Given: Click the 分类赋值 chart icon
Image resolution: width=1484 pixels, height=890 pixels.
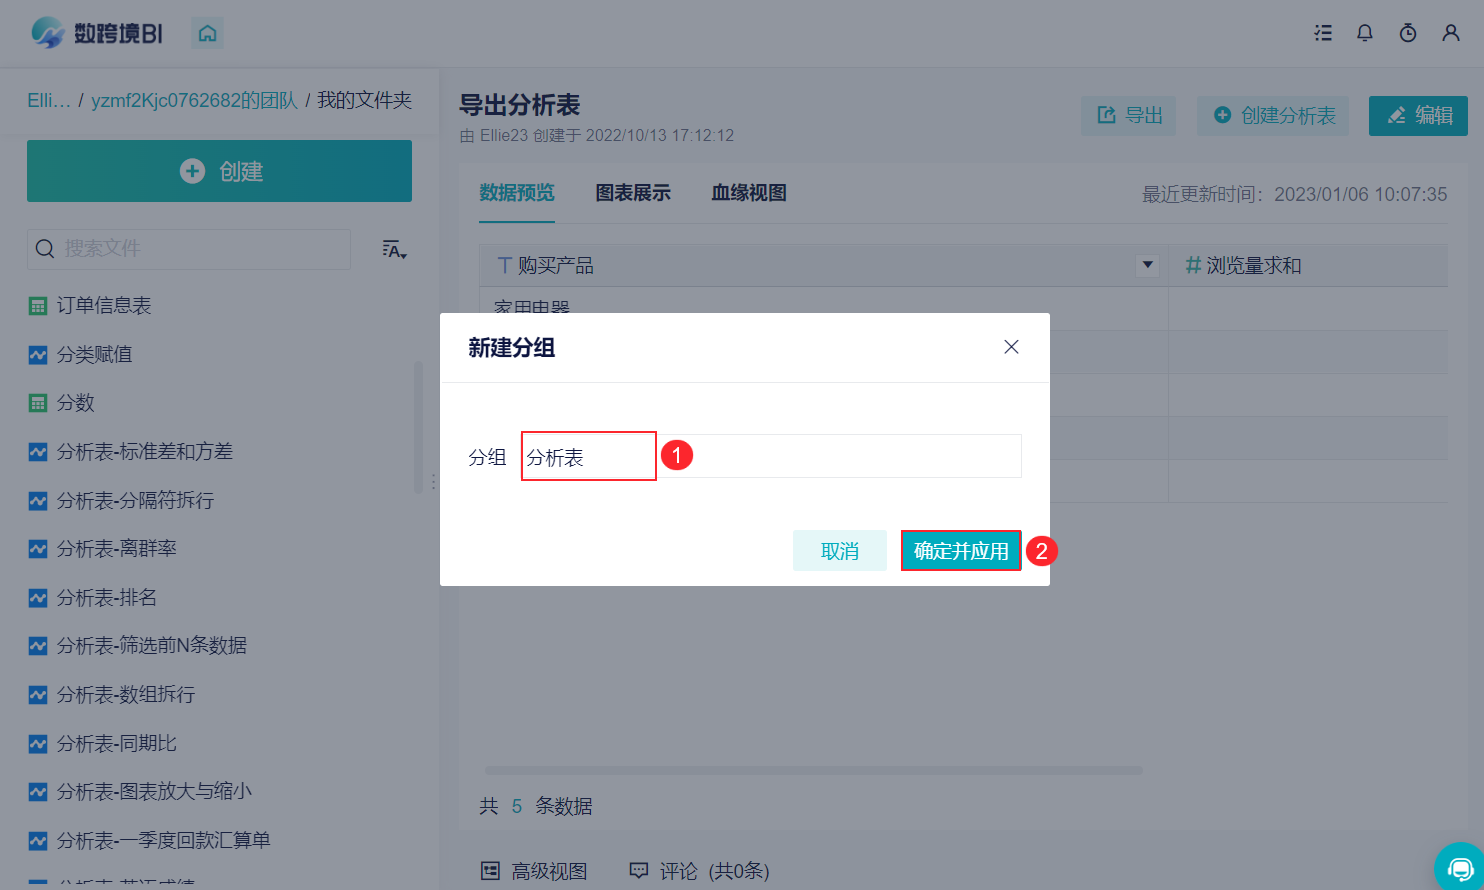Looking at the screenshot, I should pos(38,355).
